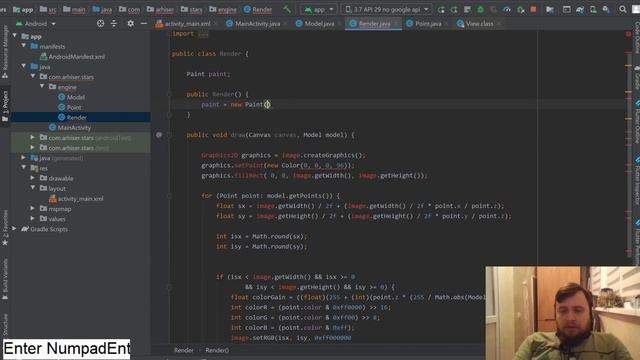Hide the Project panel with minus icon

tap(143, 24)
